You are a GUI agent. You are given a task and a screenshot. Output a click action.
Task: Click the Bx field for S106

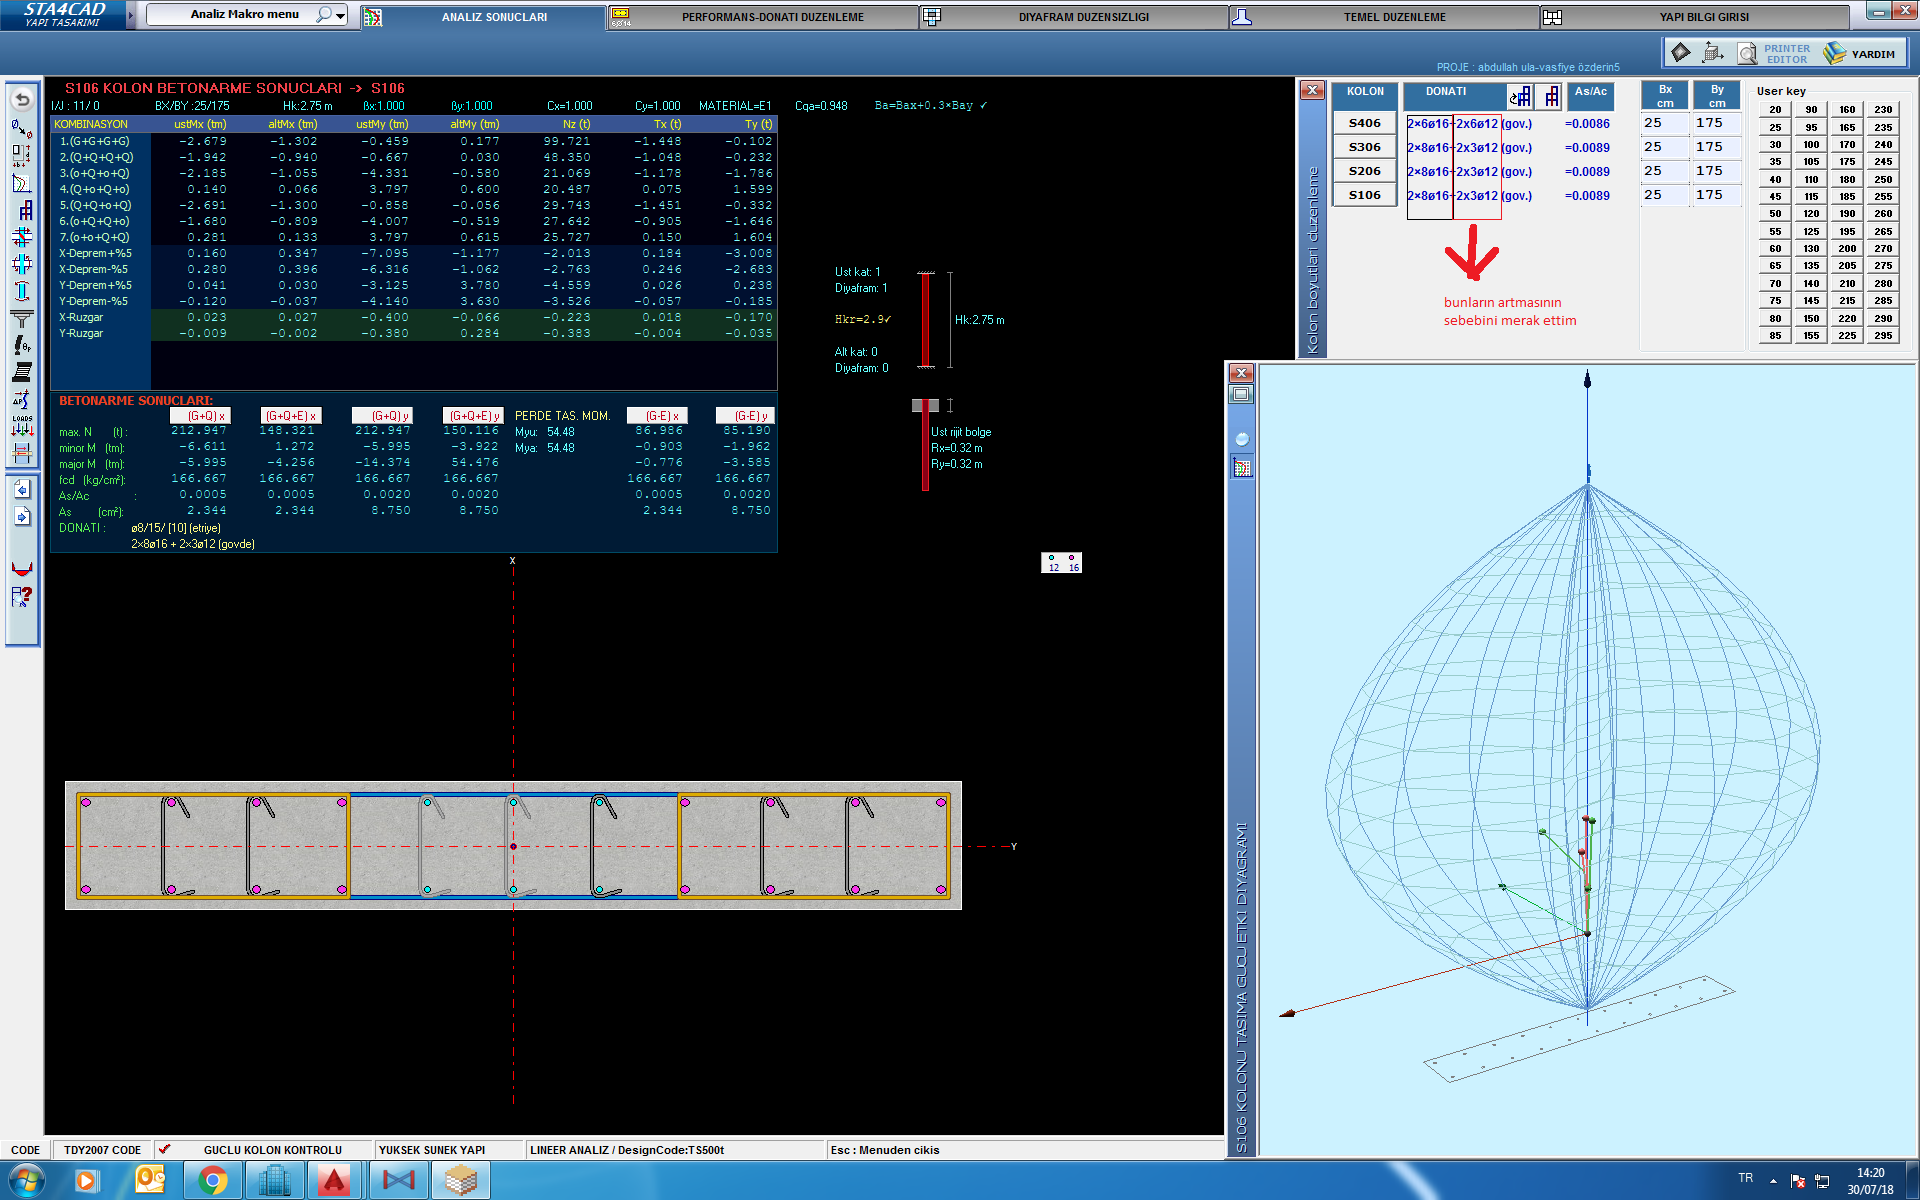tap(1664, 195)
